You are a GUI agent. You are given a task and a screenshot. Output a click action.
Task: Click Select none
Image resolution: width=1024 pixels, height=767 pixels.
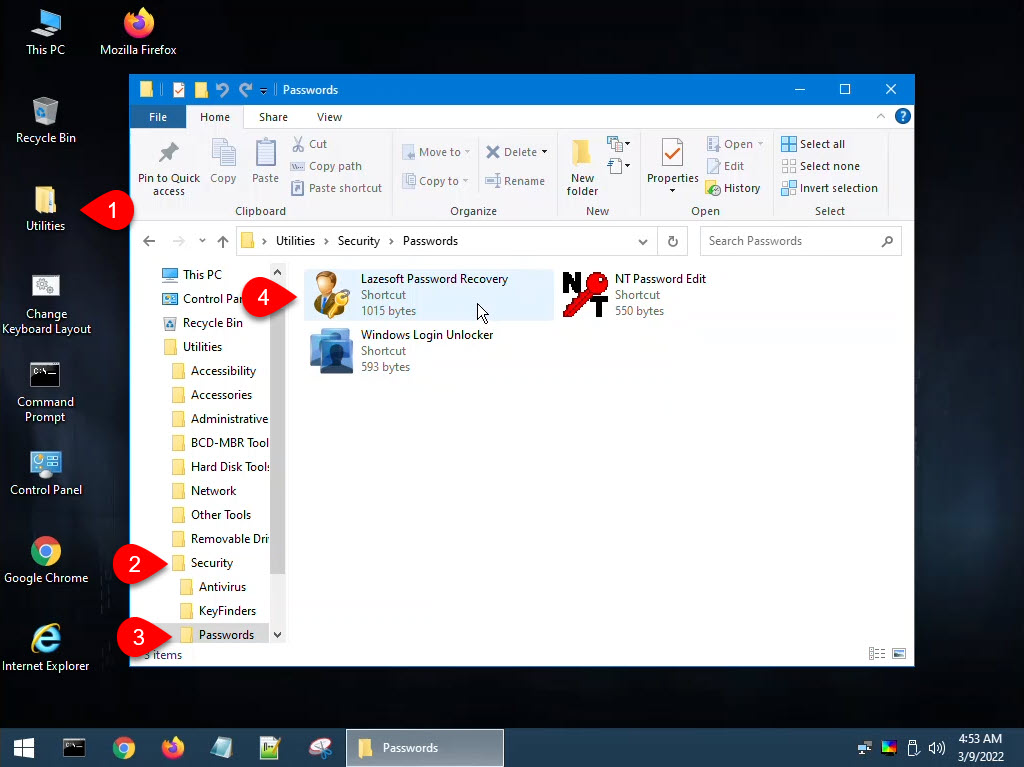[820, 166]
